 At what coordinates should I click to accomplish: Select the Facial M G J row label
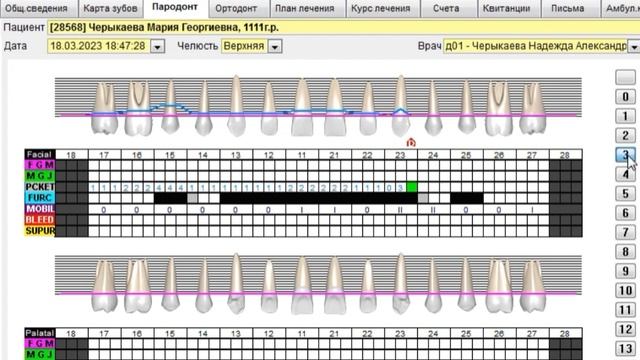[x=40, y=176]
